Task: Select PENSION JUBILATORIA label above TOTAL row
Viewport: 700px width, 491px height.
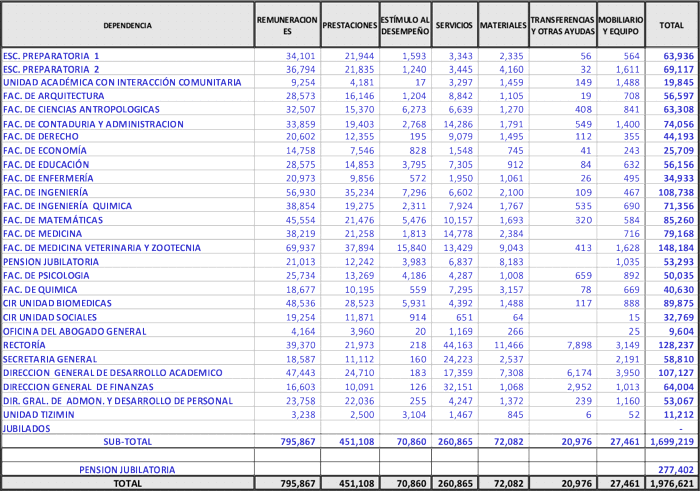Action: point(127,470)
